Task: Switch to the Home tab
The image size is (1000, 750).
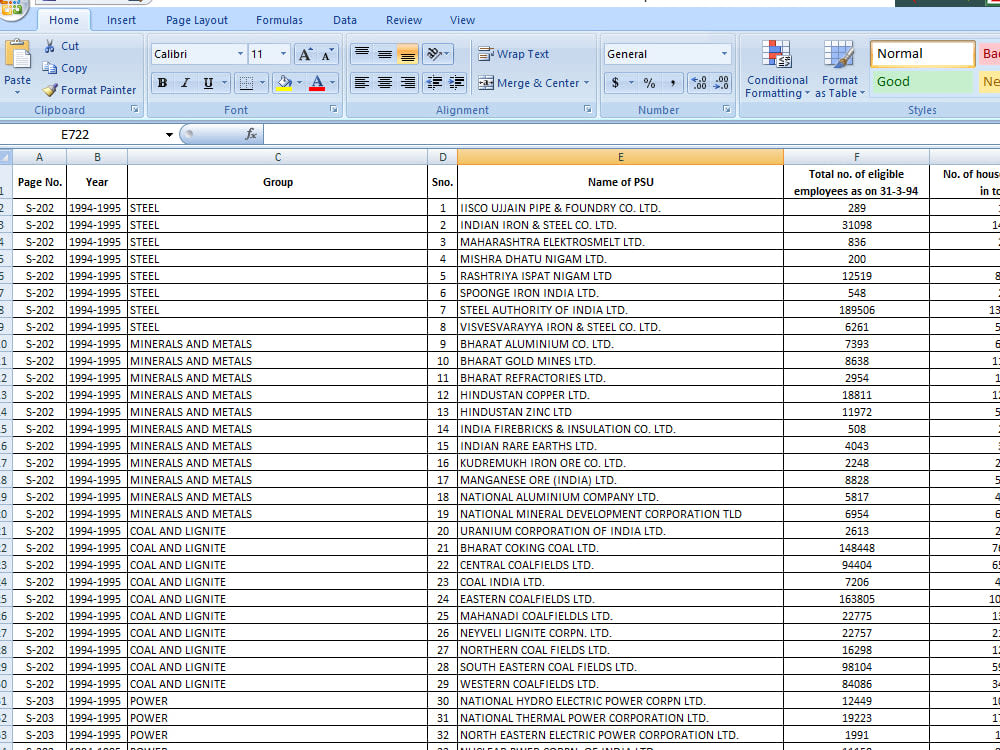Action: (64, 20)
